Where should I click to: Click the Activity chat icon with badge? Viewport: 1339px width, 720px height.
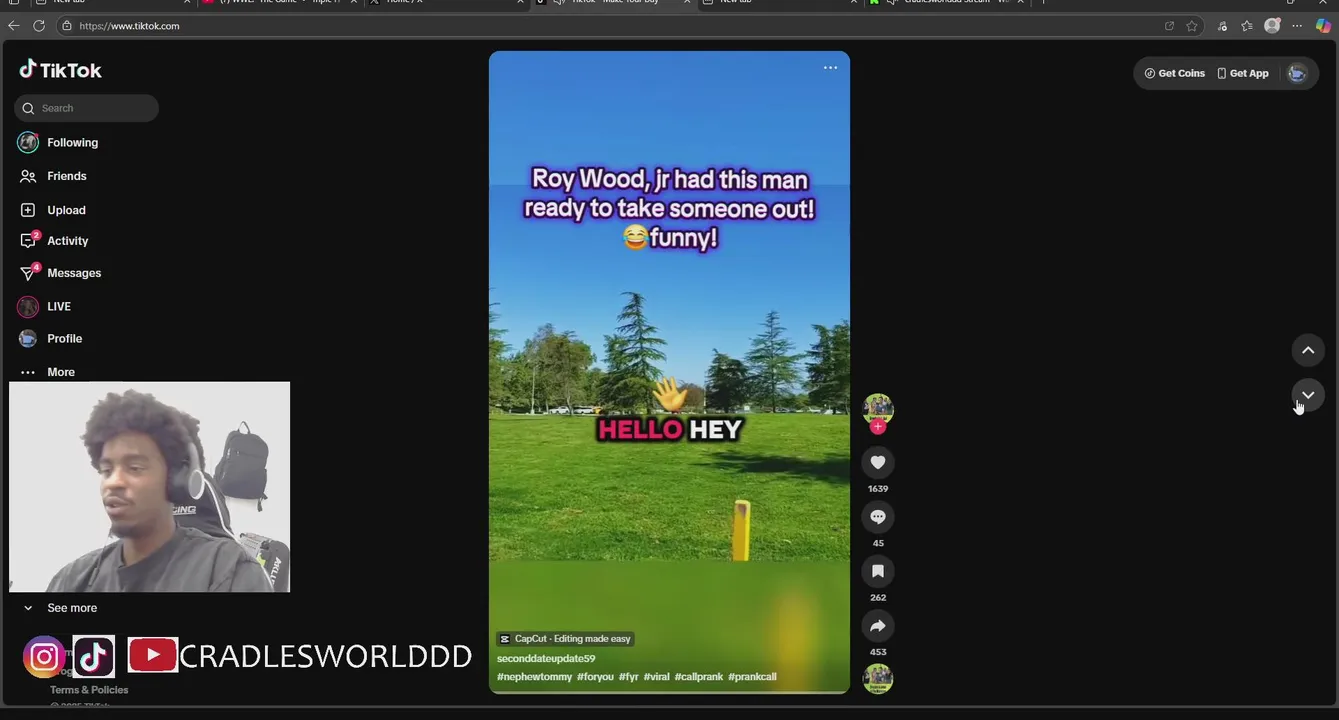point(28,241)
